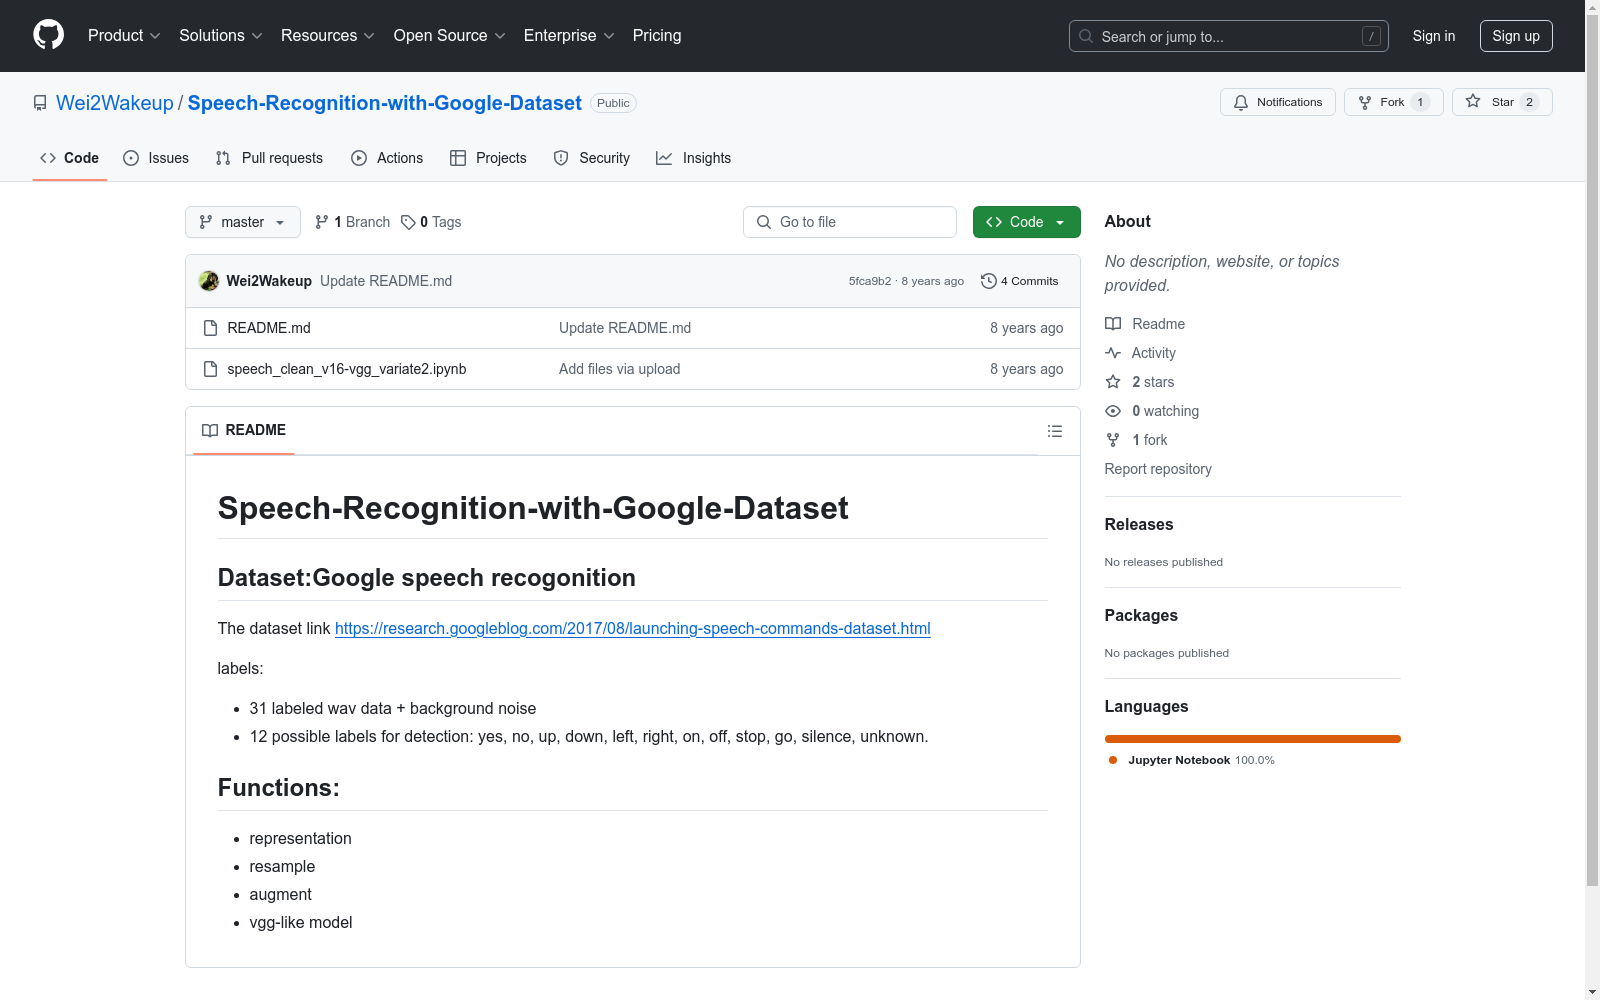1600x1000 pixels.
Task: Open the Wei2Wakeup owner profile link
Action: pos(115,103)
